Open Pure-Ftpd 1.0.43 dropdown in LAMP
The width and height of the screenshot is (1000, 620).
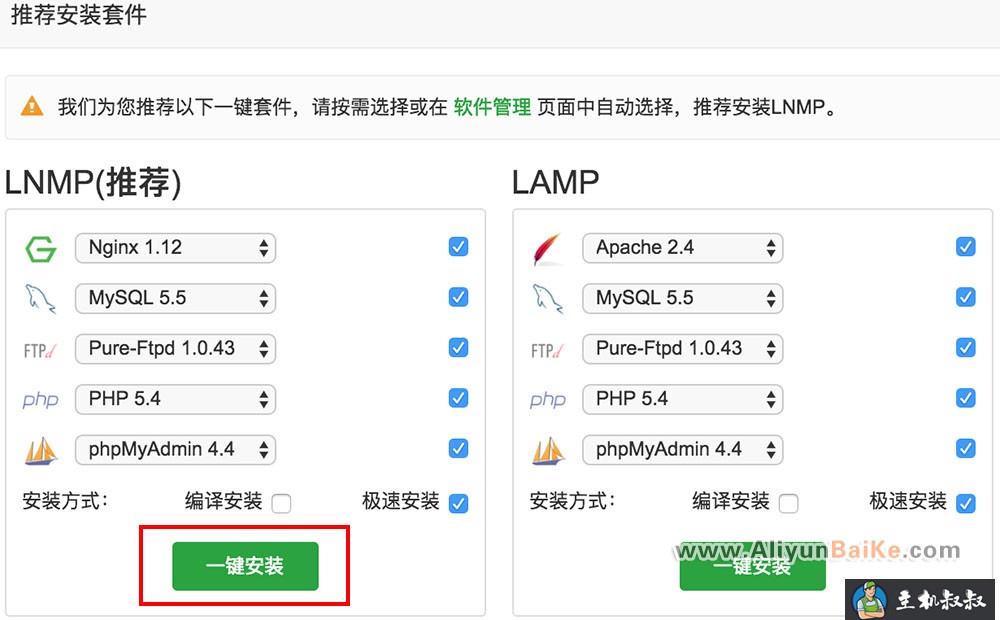[682, 348]
